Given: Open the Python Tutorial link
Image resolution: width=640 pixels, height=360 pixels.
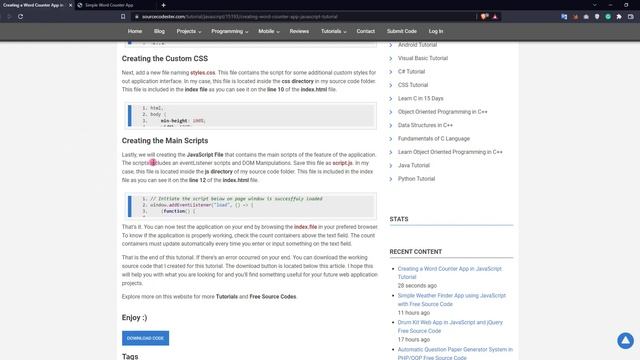Looking at the screenshot, I should coord(416,179).
